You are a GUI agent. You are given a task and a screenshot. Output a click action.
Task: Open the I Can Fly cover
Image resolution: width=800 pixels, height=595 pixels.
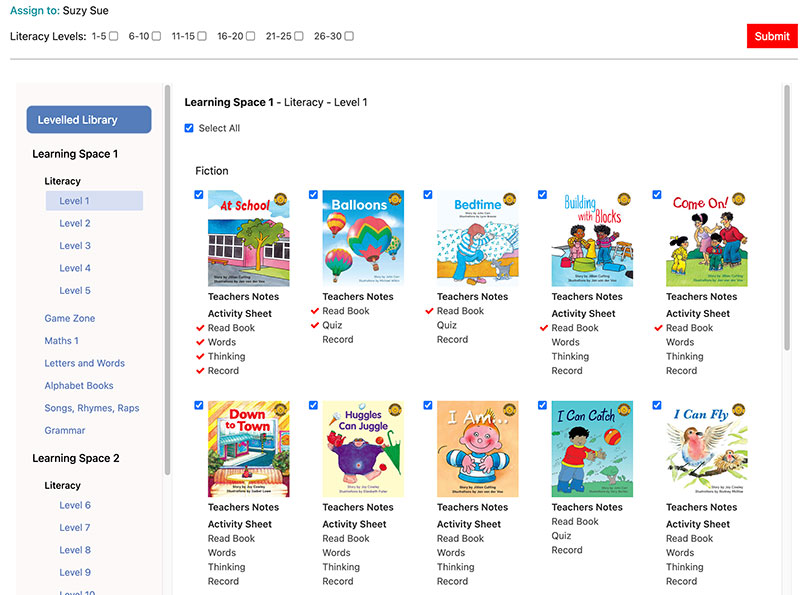706,450
